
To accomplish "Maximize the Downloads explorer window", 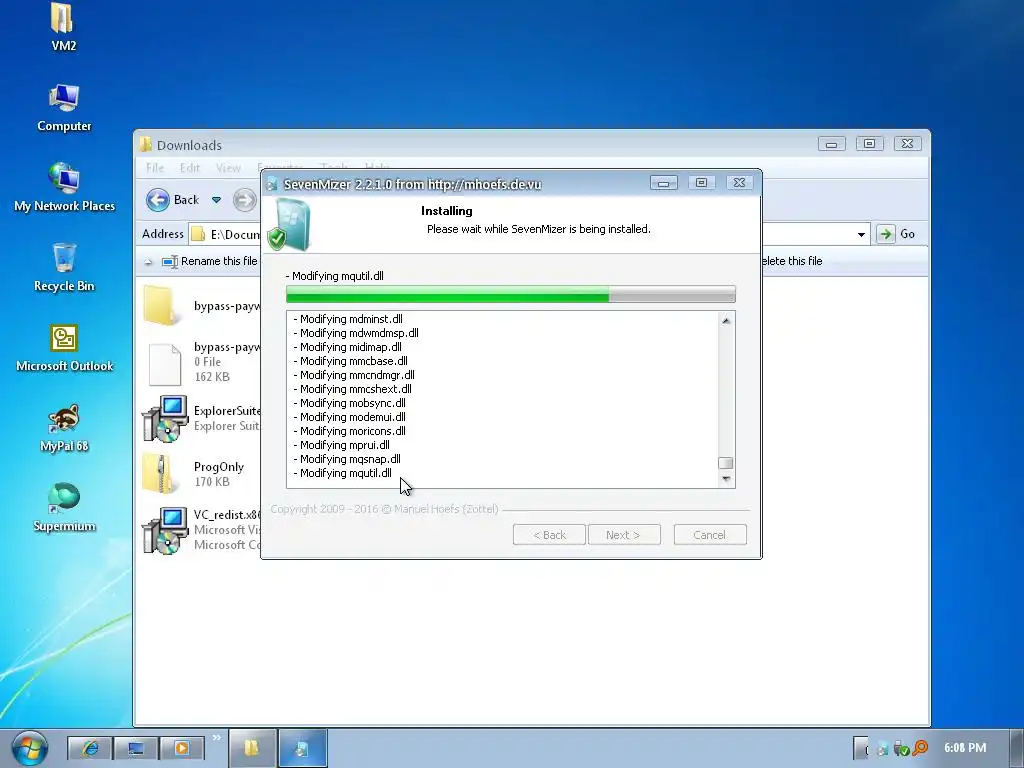I will pyautogui.click(x=869, y=144).
